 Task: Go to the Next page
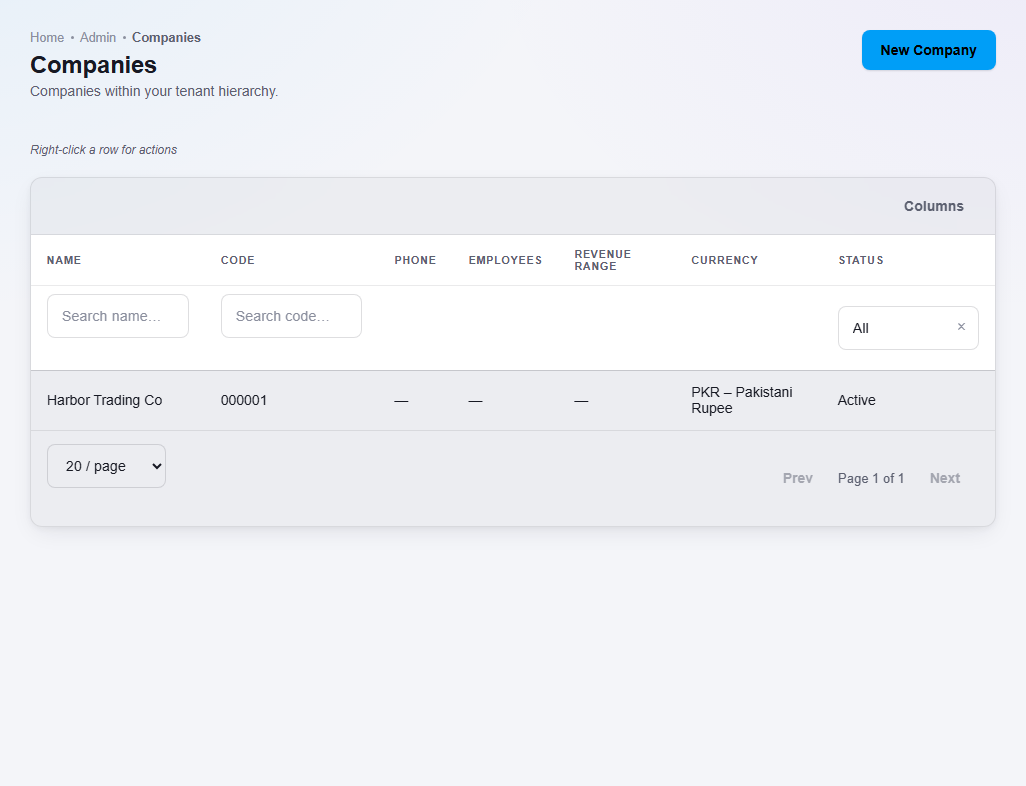(x=944, y=478)
